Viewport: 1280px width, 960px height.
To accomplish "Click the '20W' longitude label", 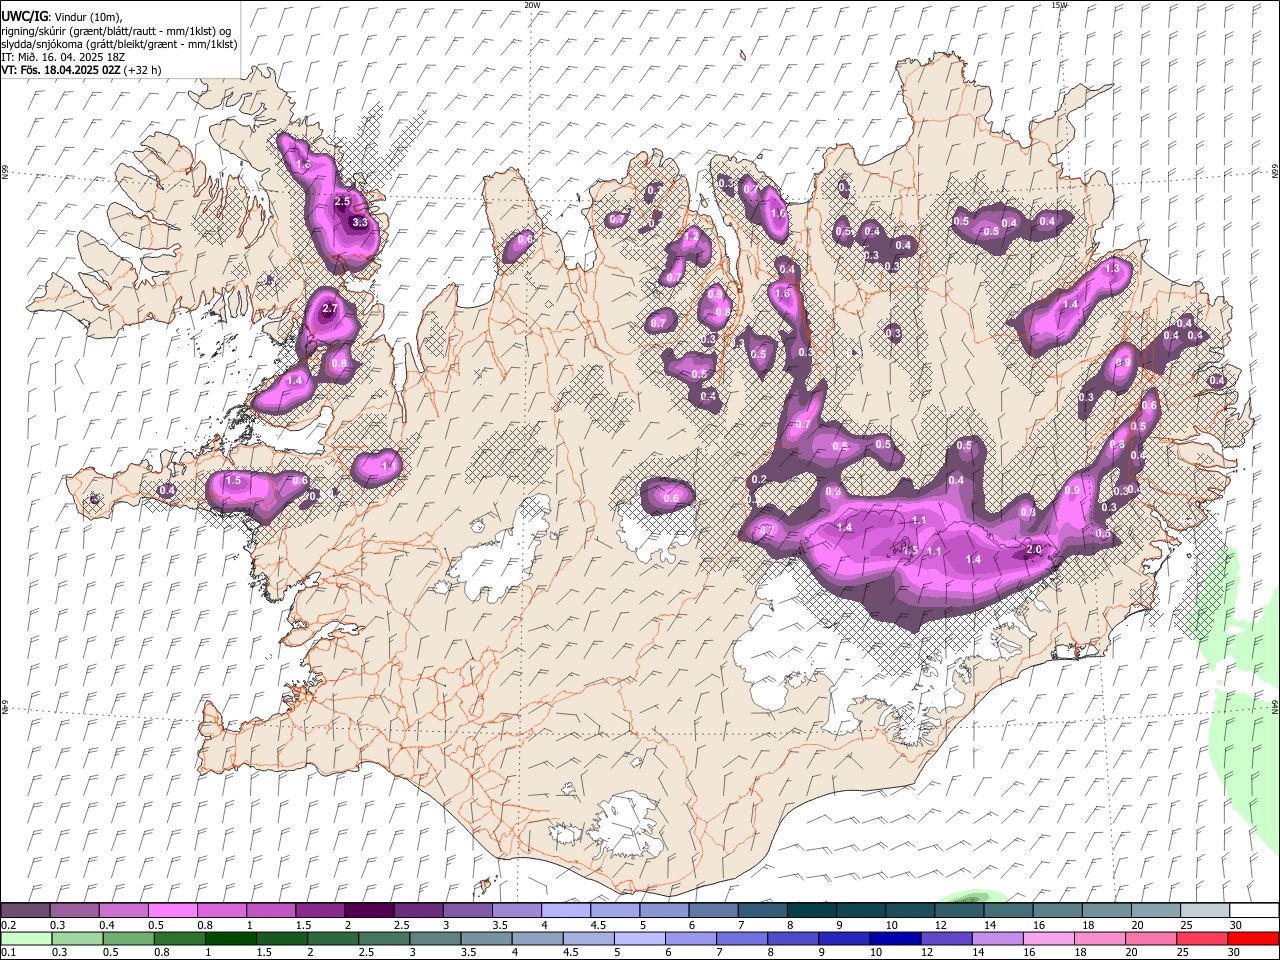I will point(532,5).
